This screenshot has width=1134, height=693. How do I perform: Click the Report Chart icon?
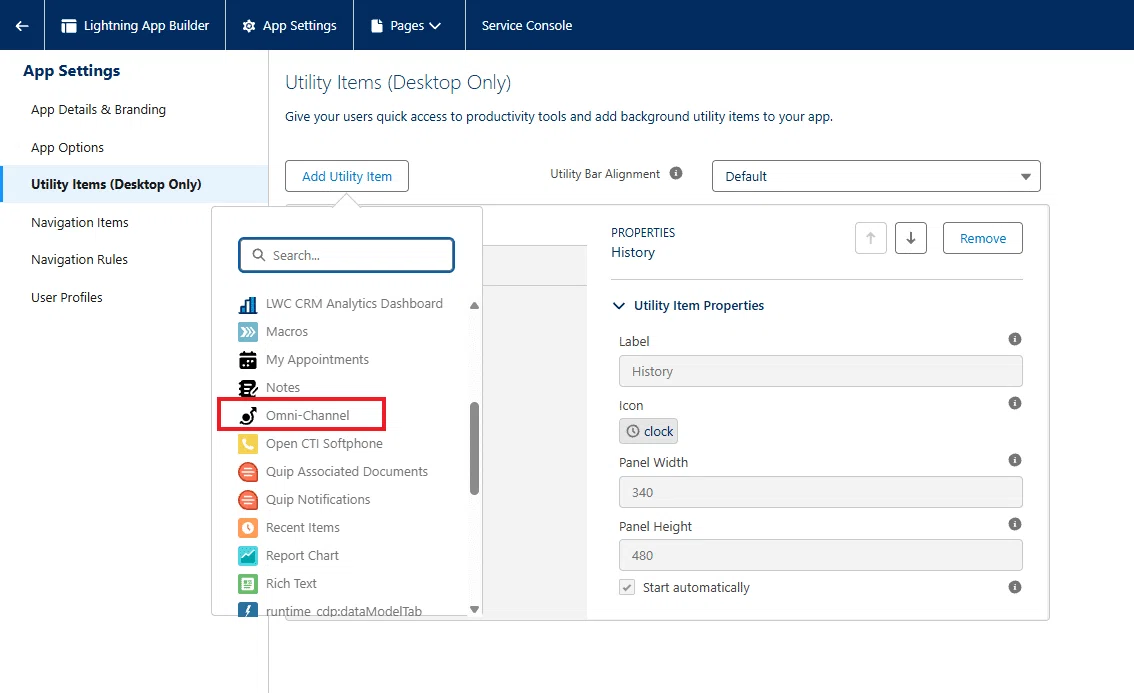point(248,556)
